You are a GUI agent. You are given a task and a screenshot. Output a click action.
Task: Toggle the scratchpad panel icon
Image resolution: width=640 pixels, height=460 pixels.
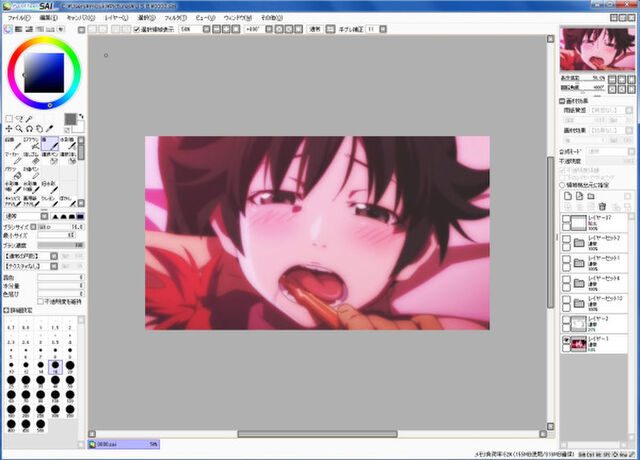pos(61,29)
